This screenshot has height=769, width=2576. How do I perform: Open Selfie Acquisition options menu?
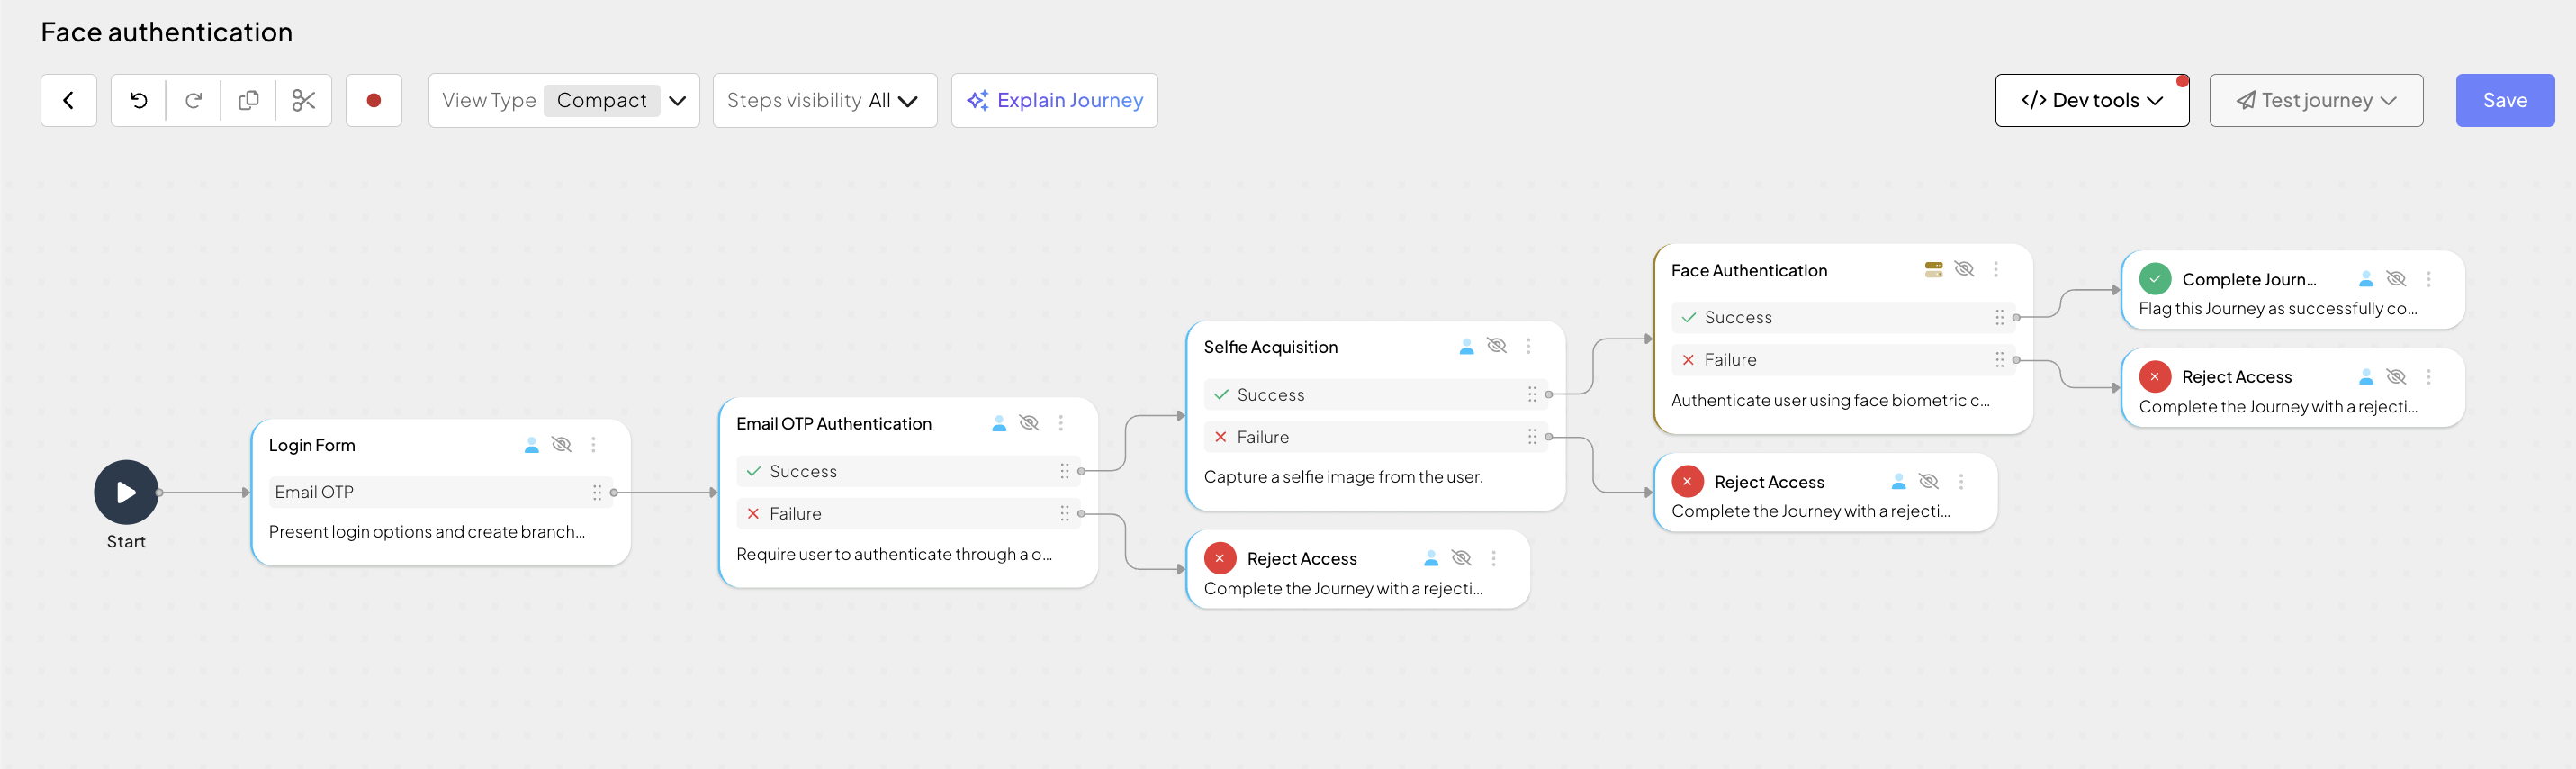click(1528, 346)
